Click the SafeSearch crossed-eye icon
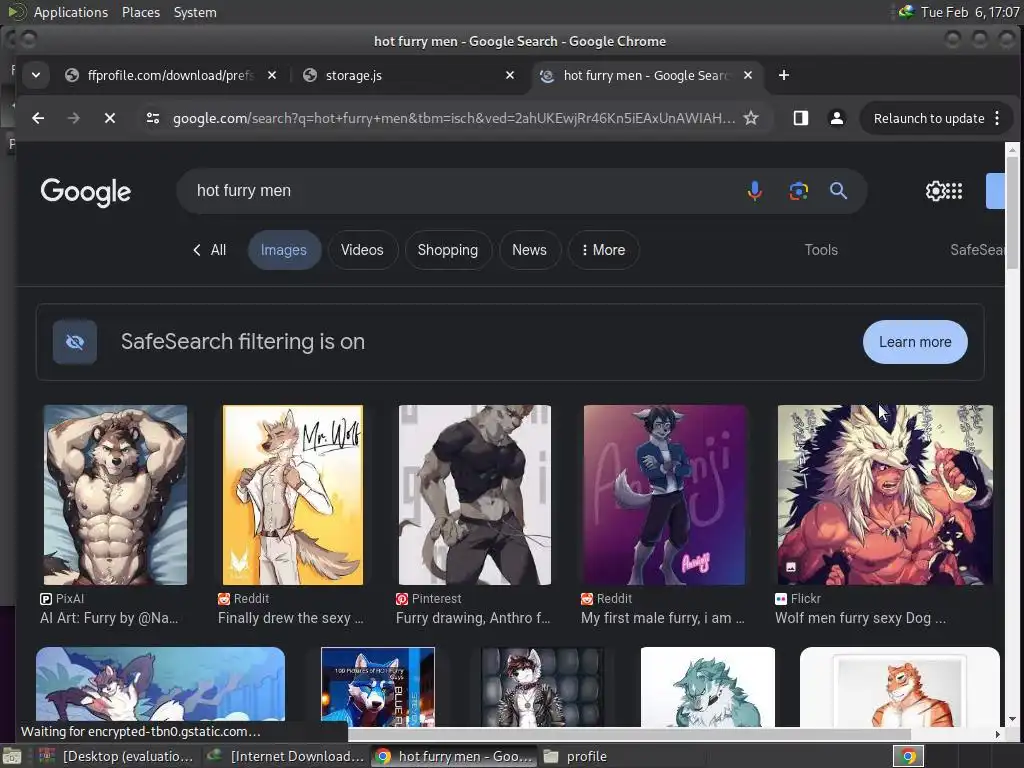 pos(75,342)
